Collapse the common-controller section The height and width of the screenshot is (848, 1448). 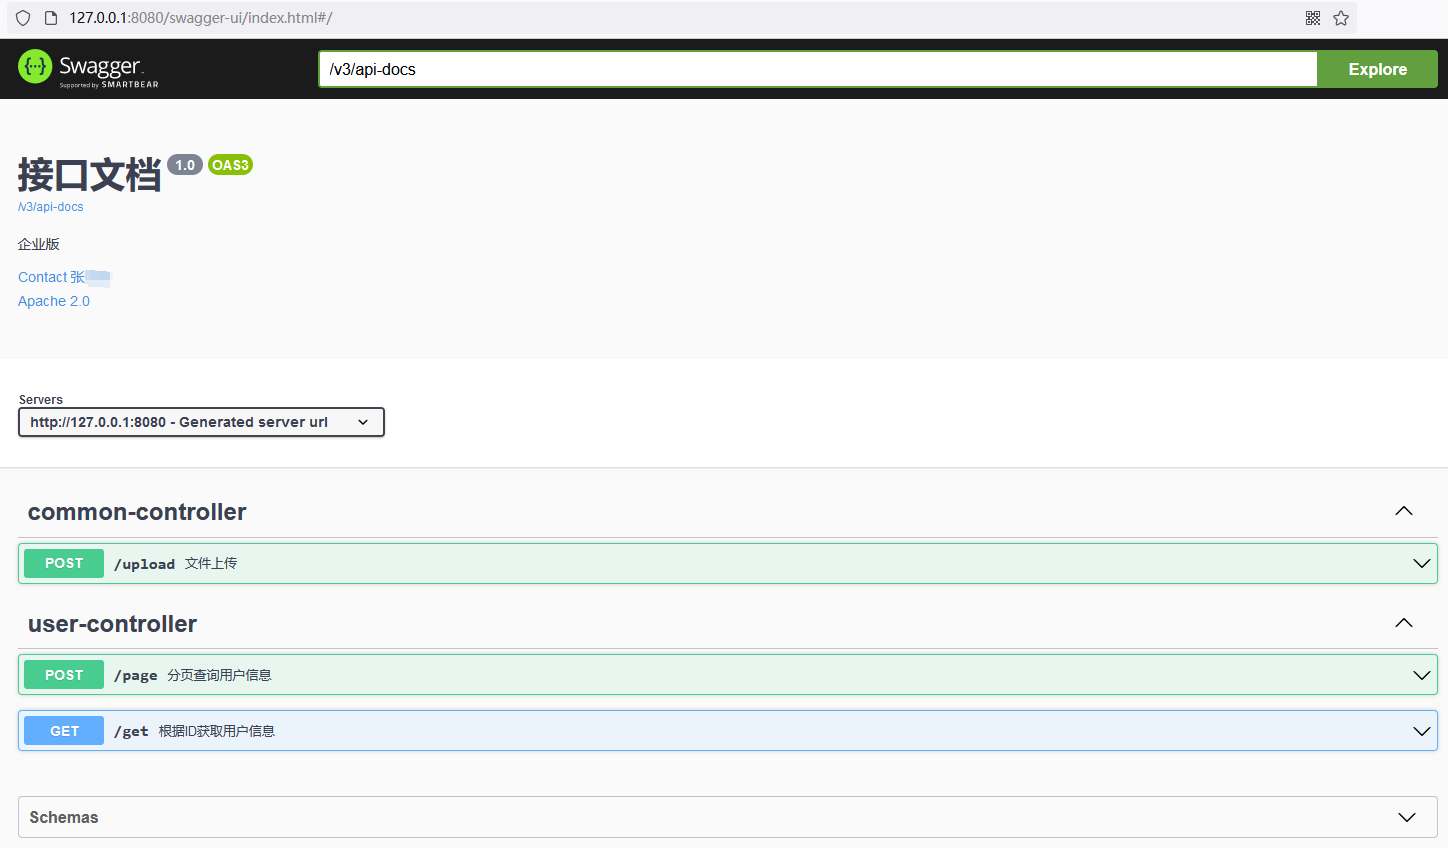[1403, 510]
